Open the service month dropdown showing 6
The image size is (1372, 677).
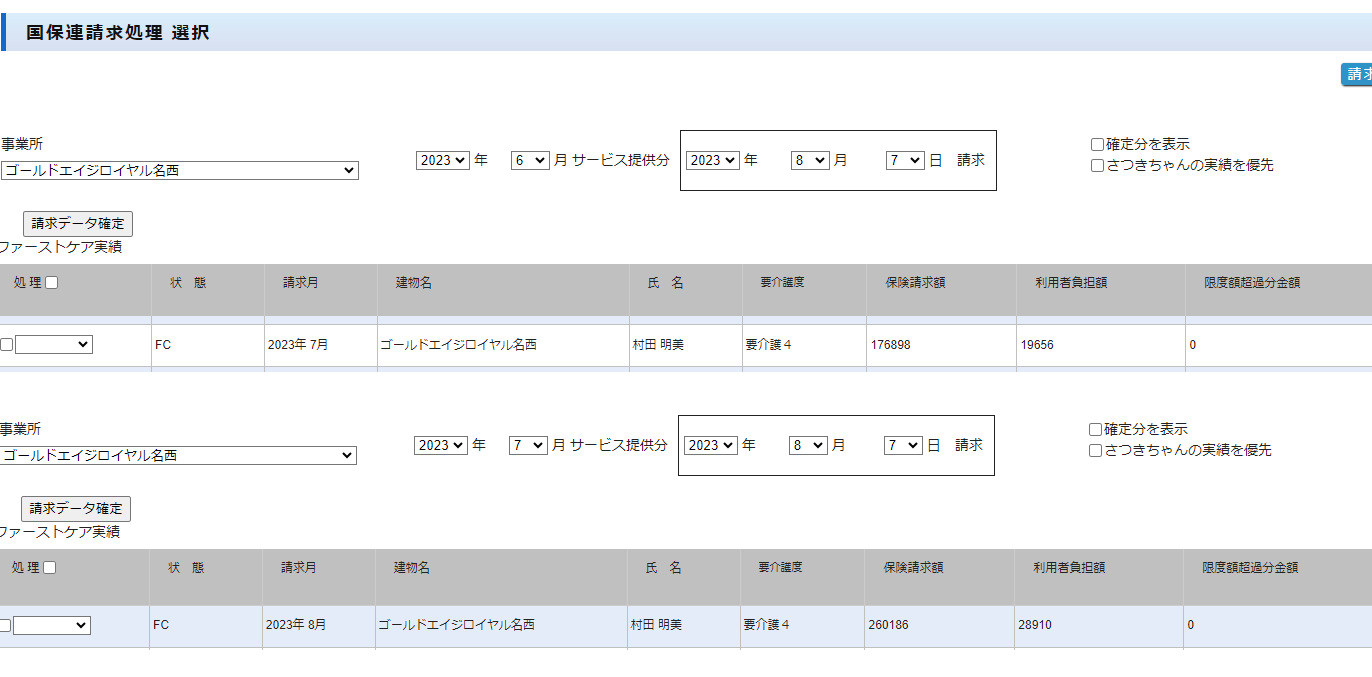[529, 160]
